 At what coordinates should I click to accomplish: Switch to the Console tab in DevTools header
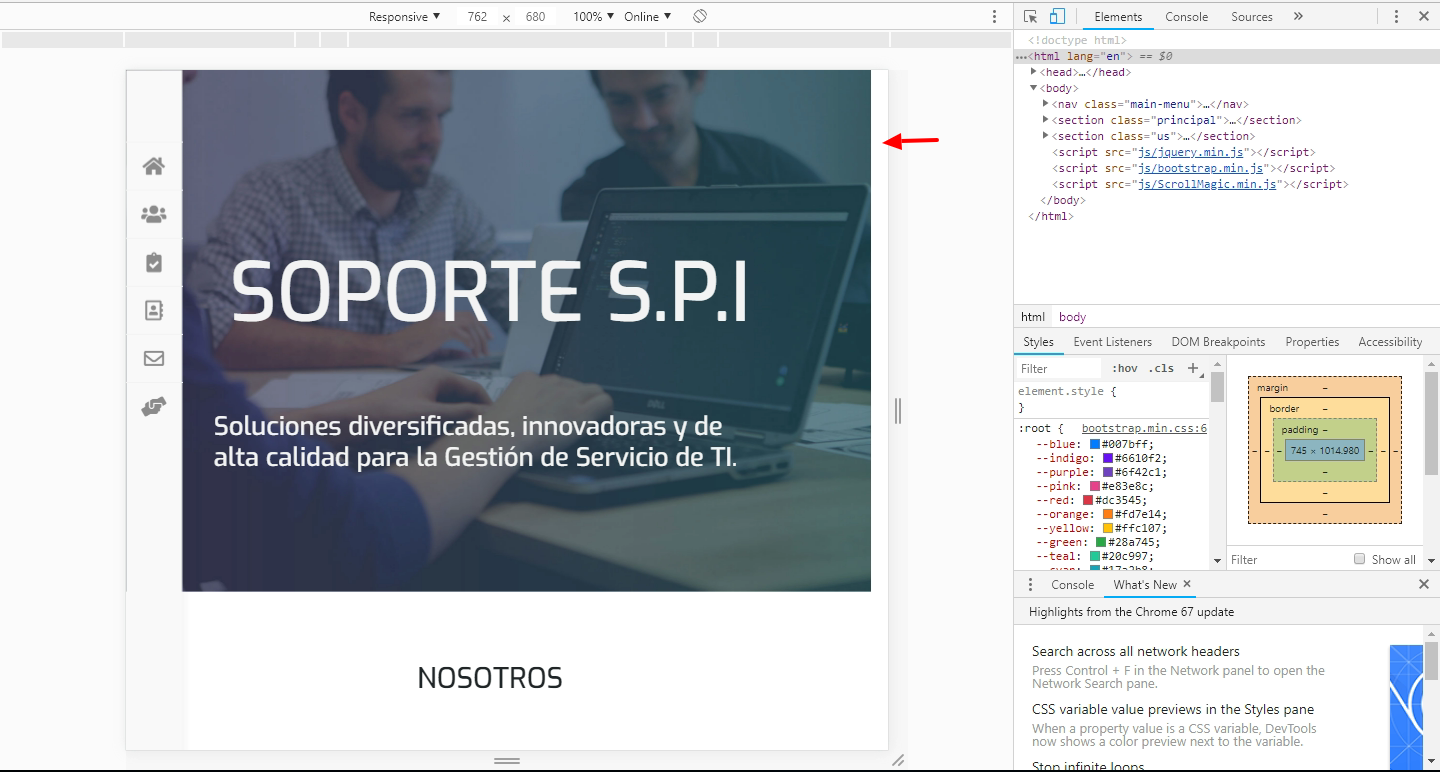(1187, 16)
